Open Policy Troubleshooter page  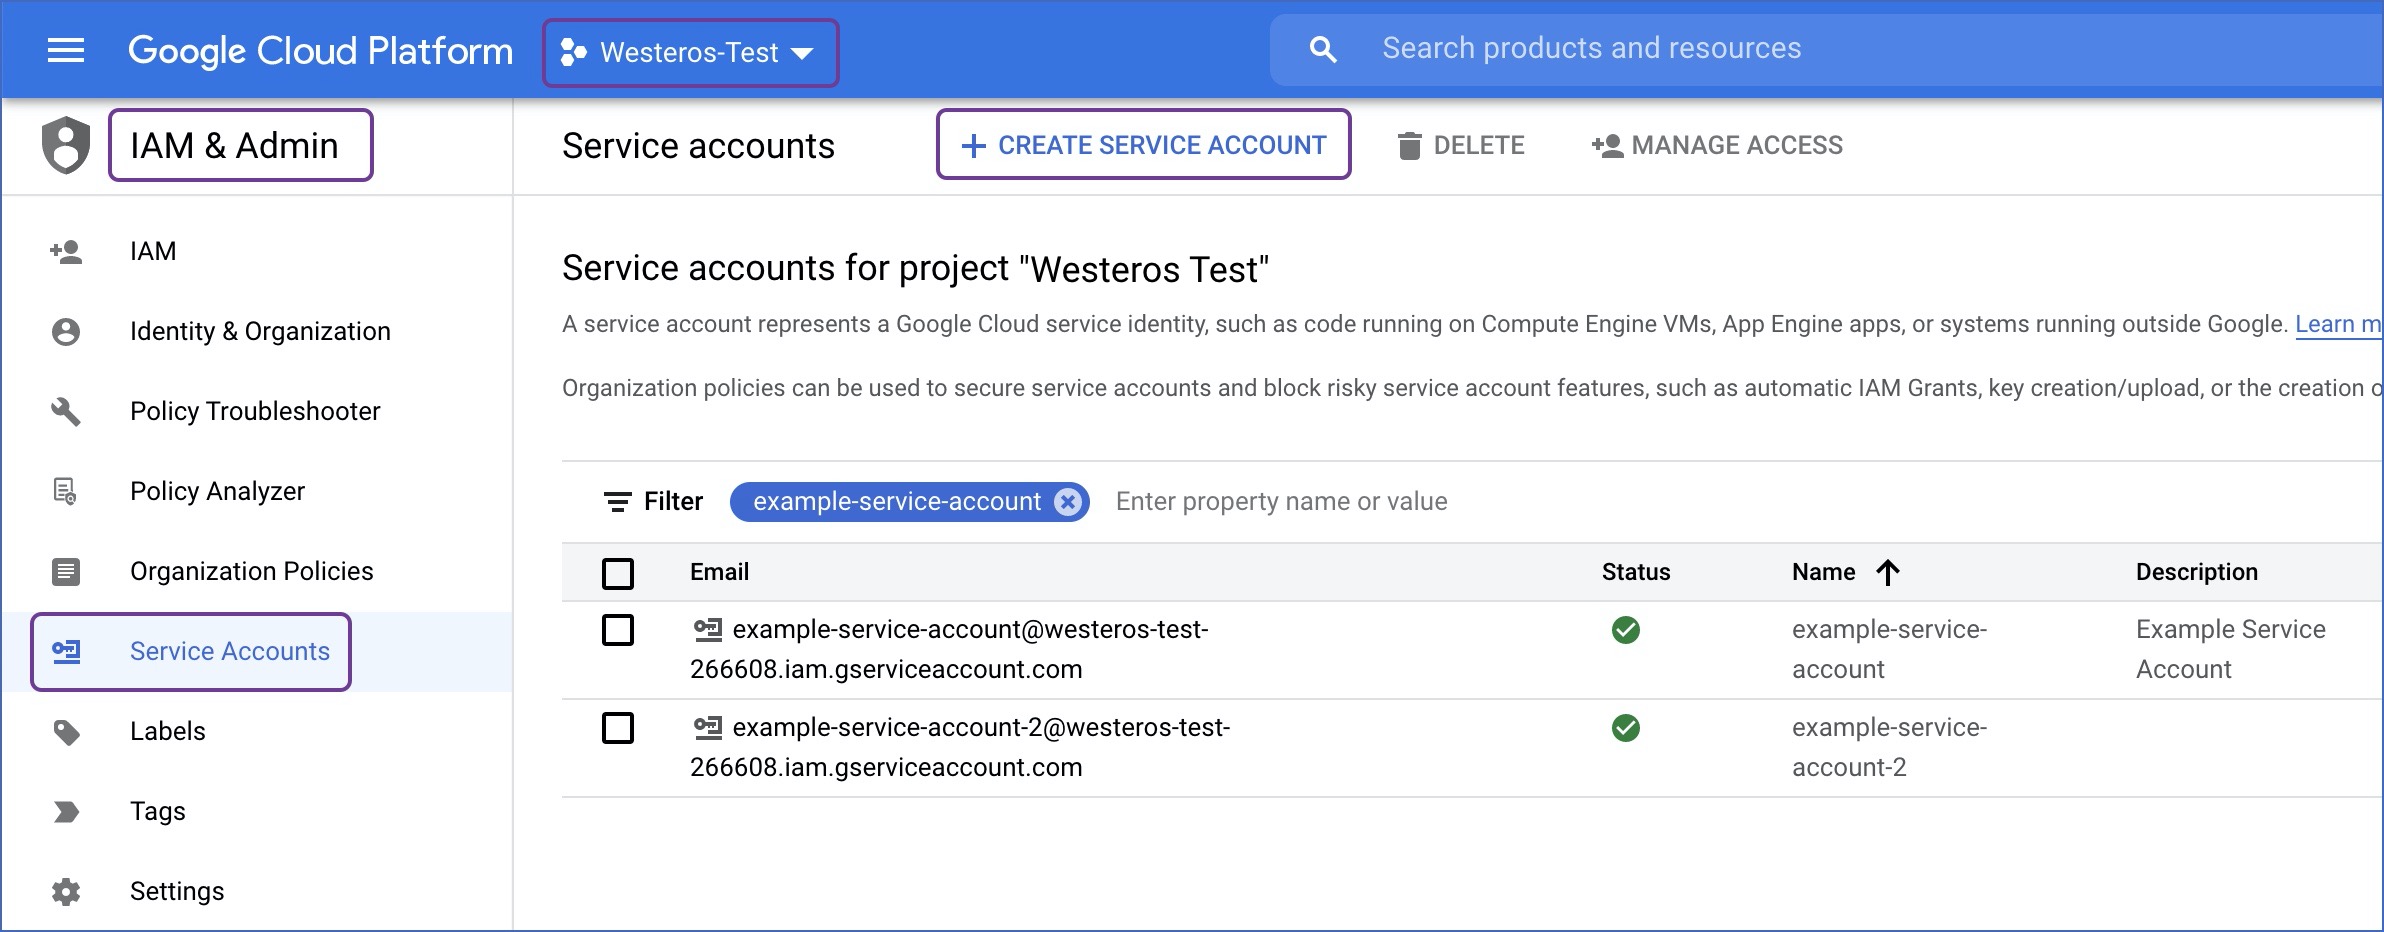click(x=255, y=411)
